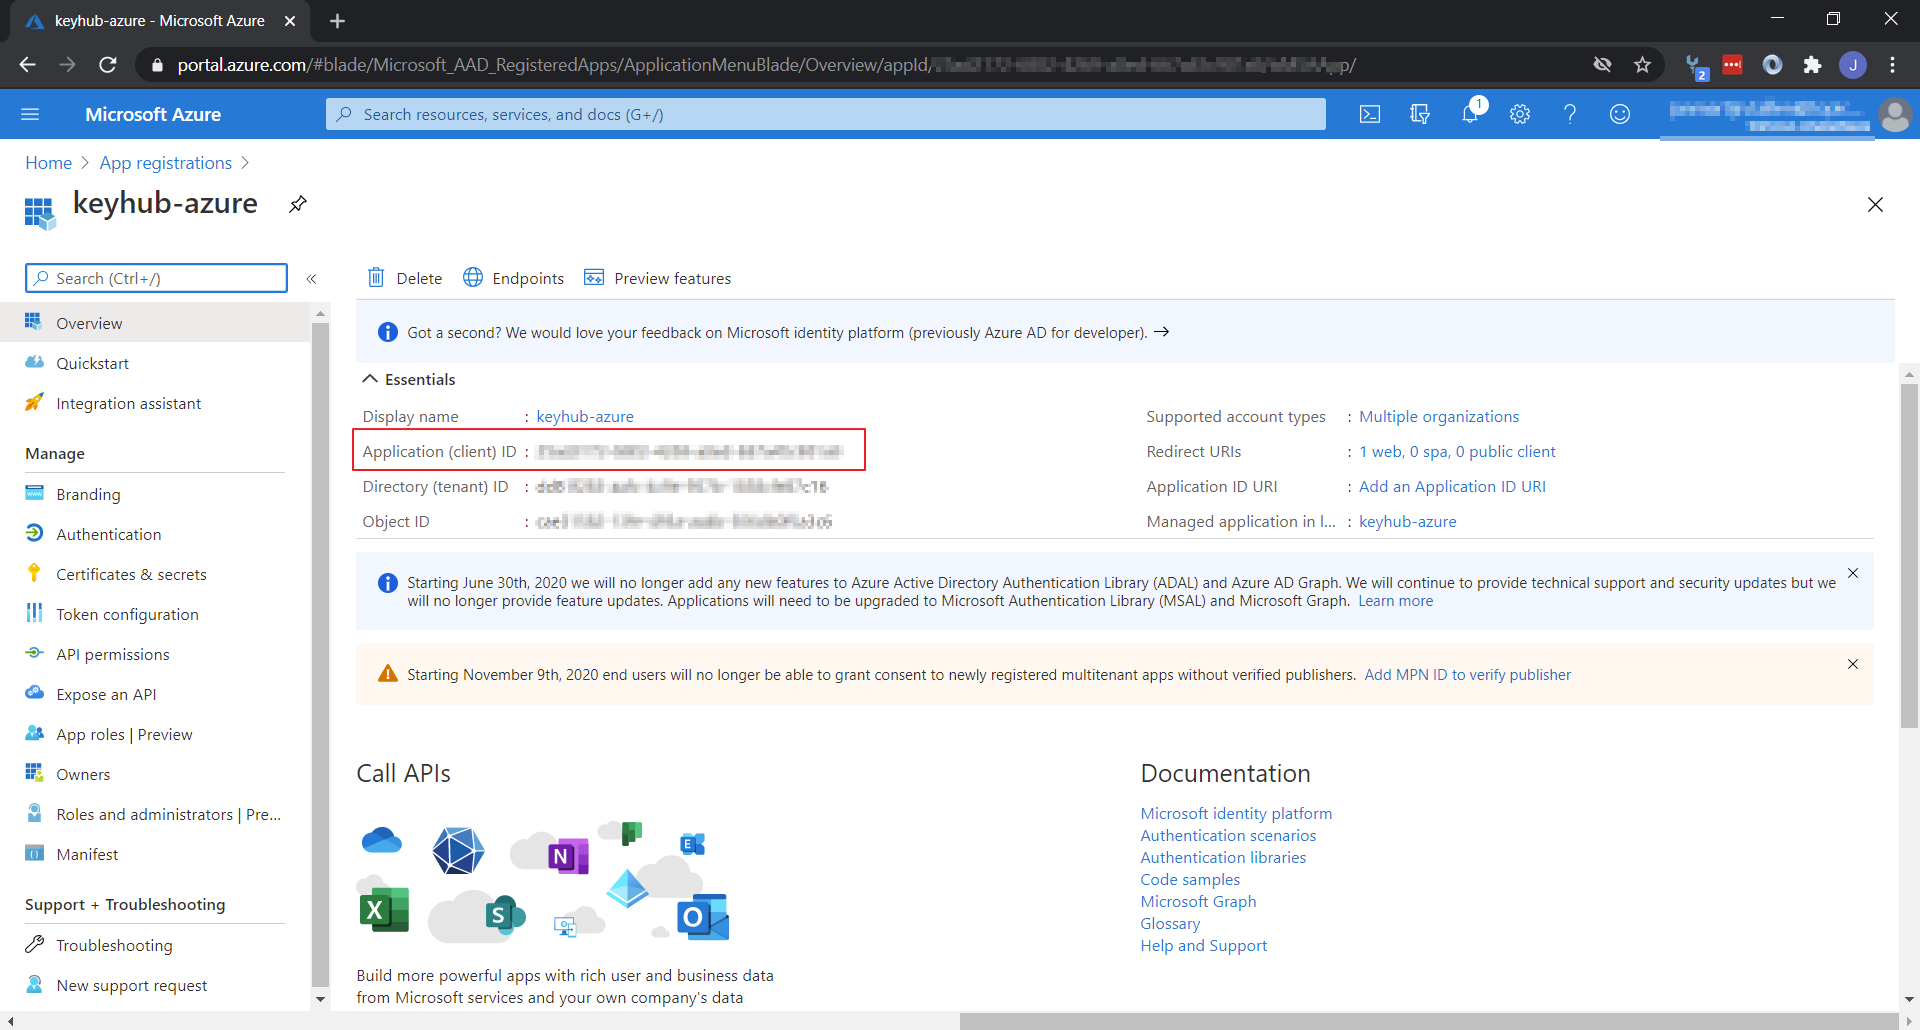Open Add MPN ID to verify publisher
The image size is (1920, 1030).
click(1467, 675)
